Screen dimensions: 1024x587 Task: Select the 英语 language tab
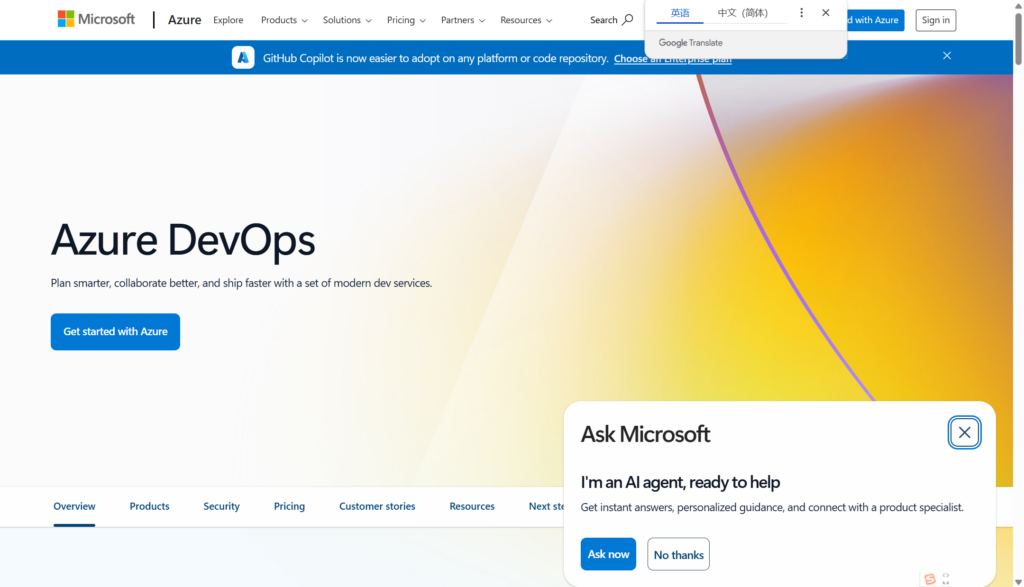coord(680,13)
